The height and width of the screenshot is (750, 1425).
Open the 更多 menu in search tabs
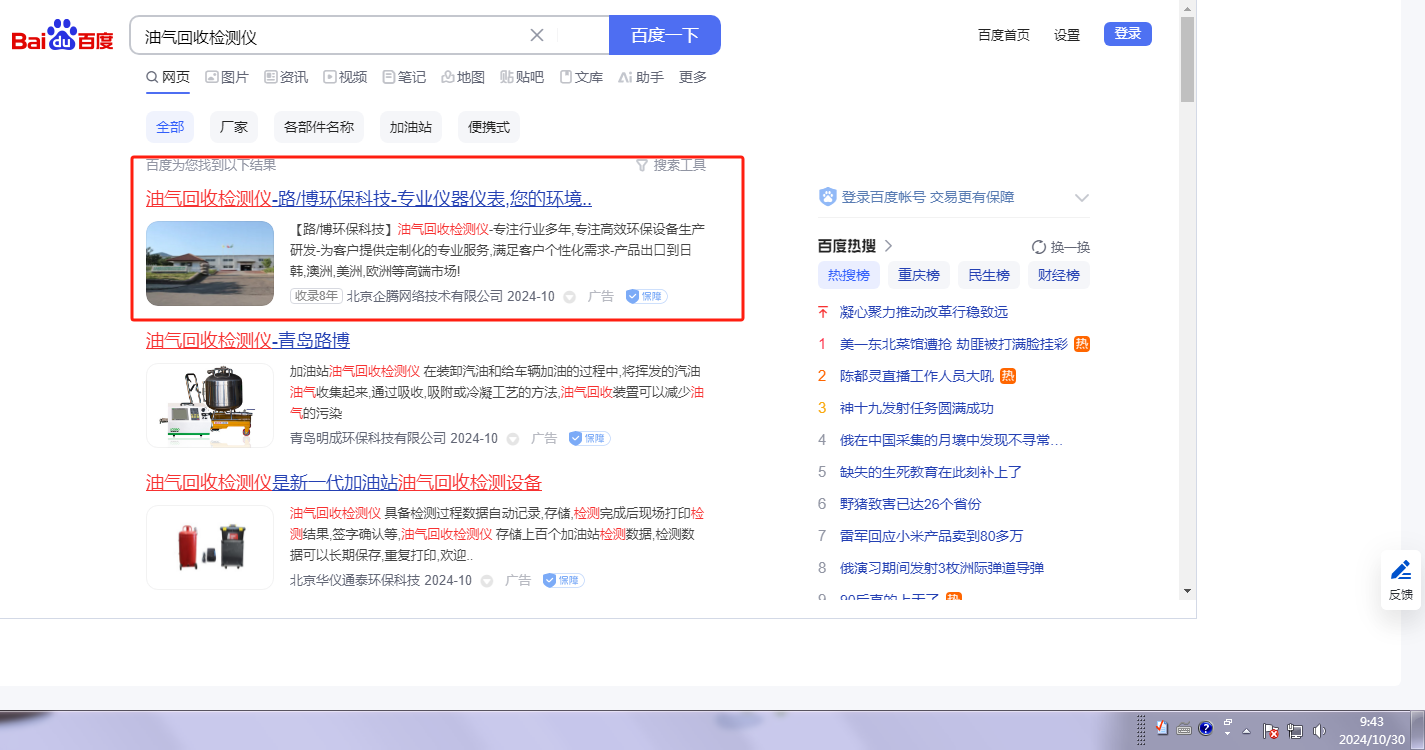pos(692,77)
